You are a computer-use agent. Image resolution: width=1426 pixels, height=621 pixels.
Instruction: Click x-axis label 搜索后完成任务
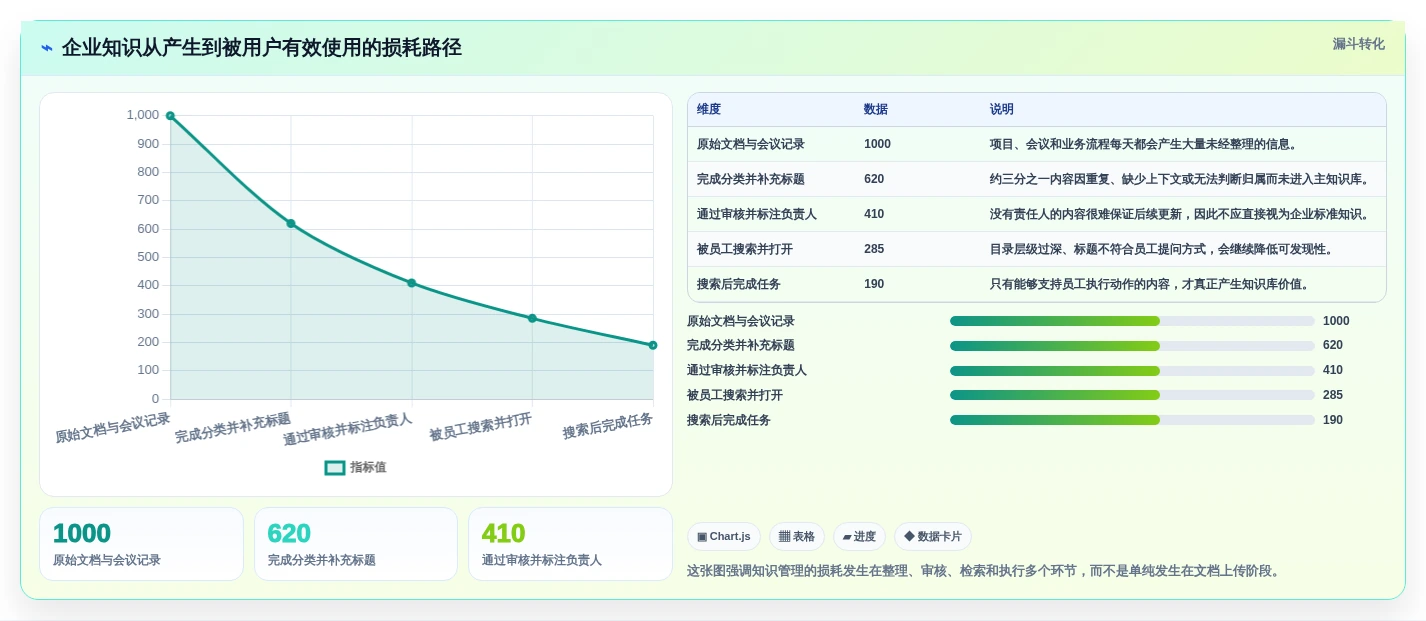[608, 425]
